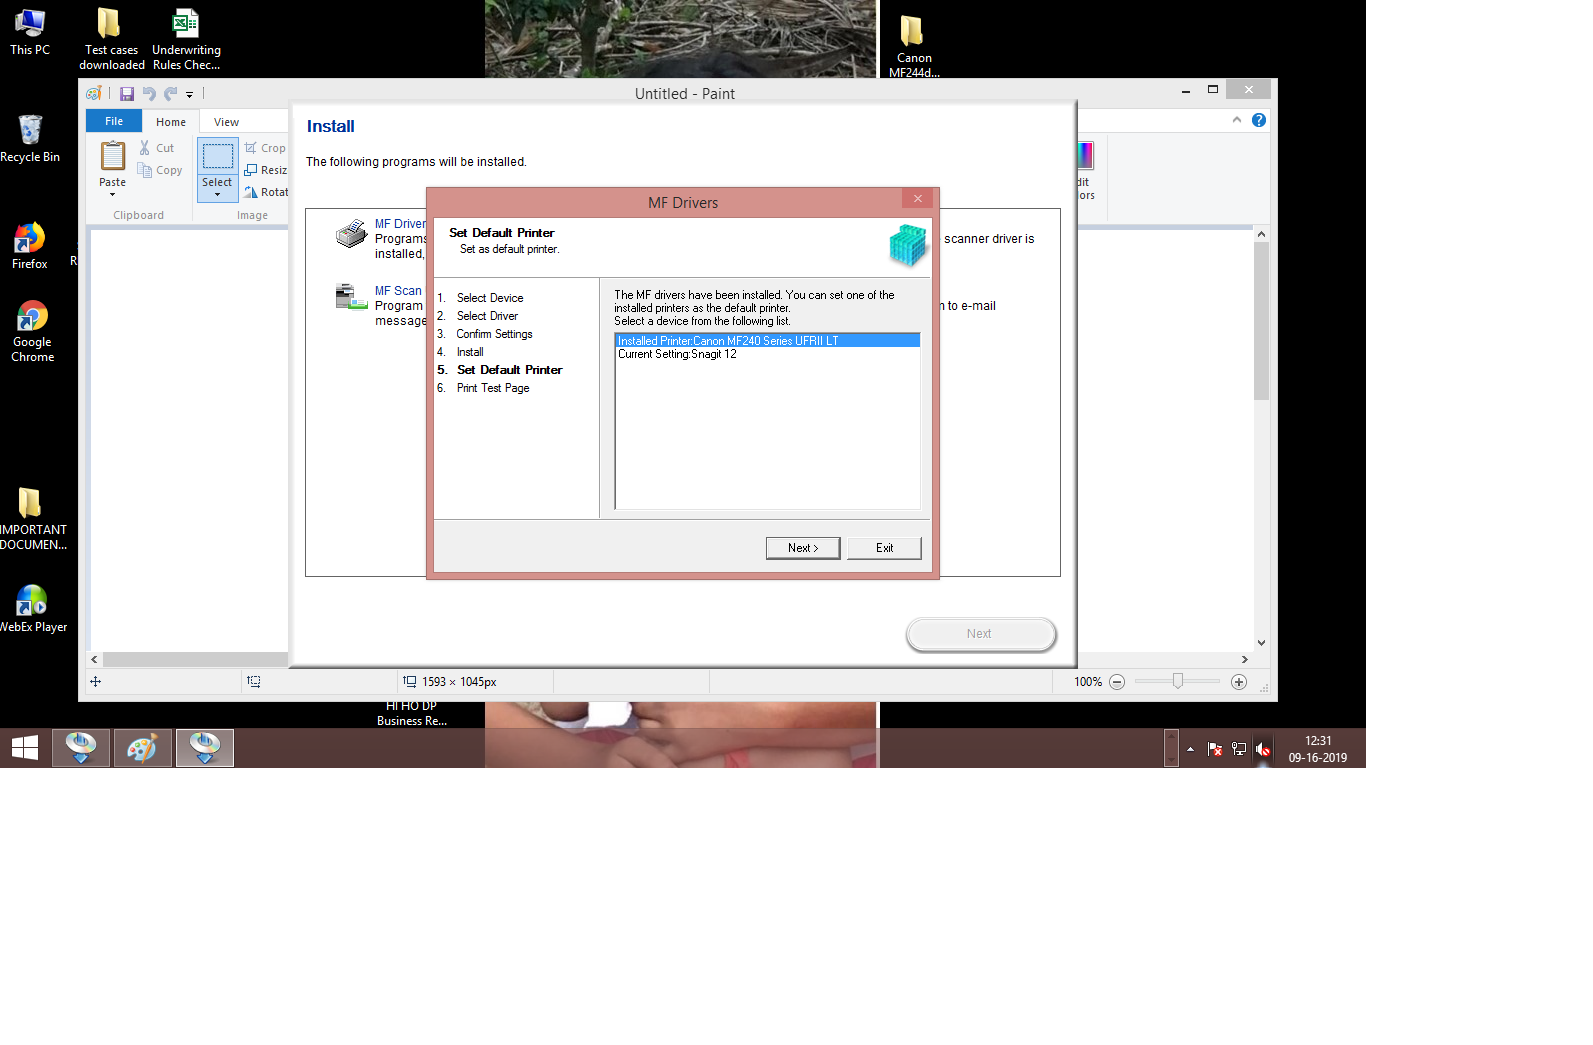The image size is (1593, 1045).
Task: Click the Rotate tool in Paint
Action: [x=266, y=192]
